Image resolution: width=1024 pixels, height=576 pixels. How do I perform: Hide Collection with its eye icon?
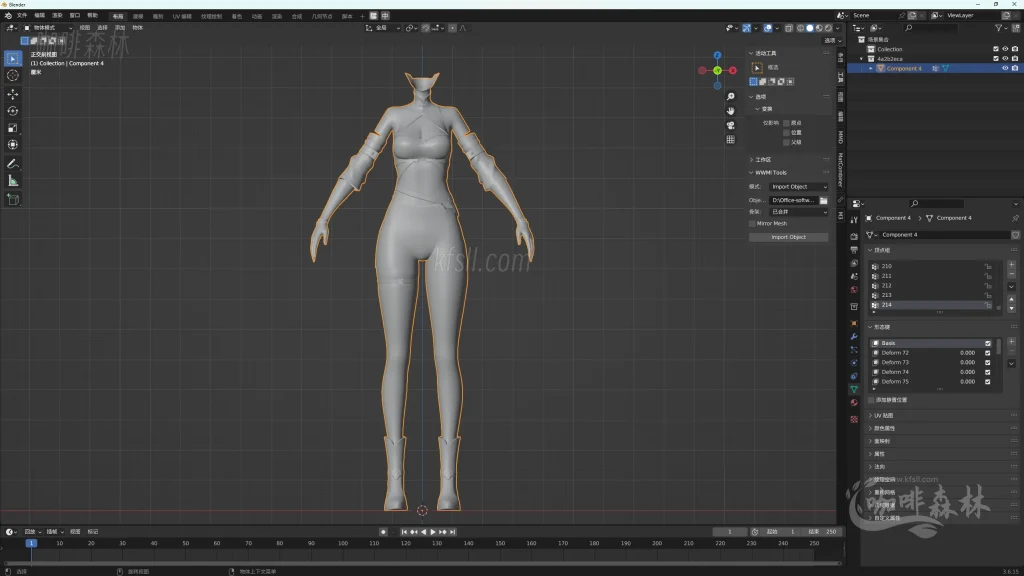pos(1005,49)
